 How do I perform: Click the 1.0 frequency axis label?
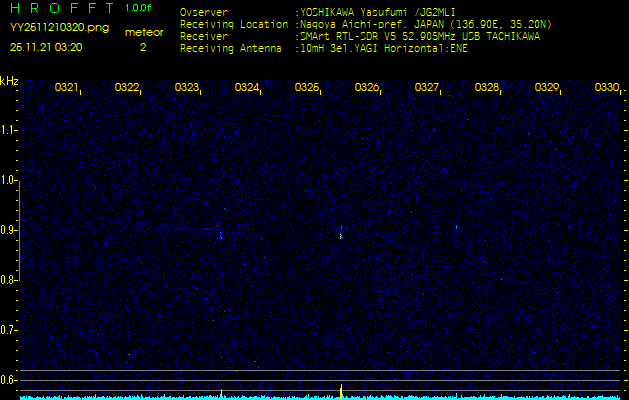[x=9, y=180]
